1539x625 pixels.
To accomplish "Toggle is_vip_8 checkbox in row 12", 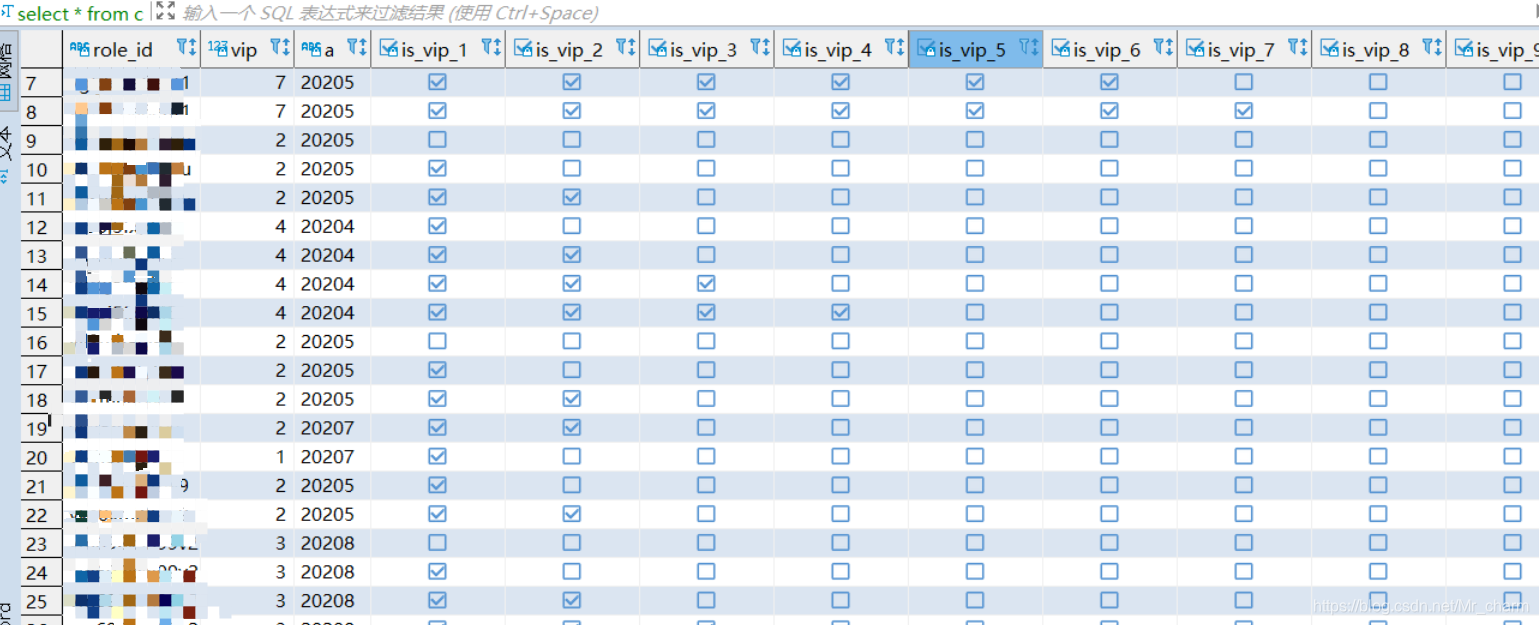I will coord(1378,226).
